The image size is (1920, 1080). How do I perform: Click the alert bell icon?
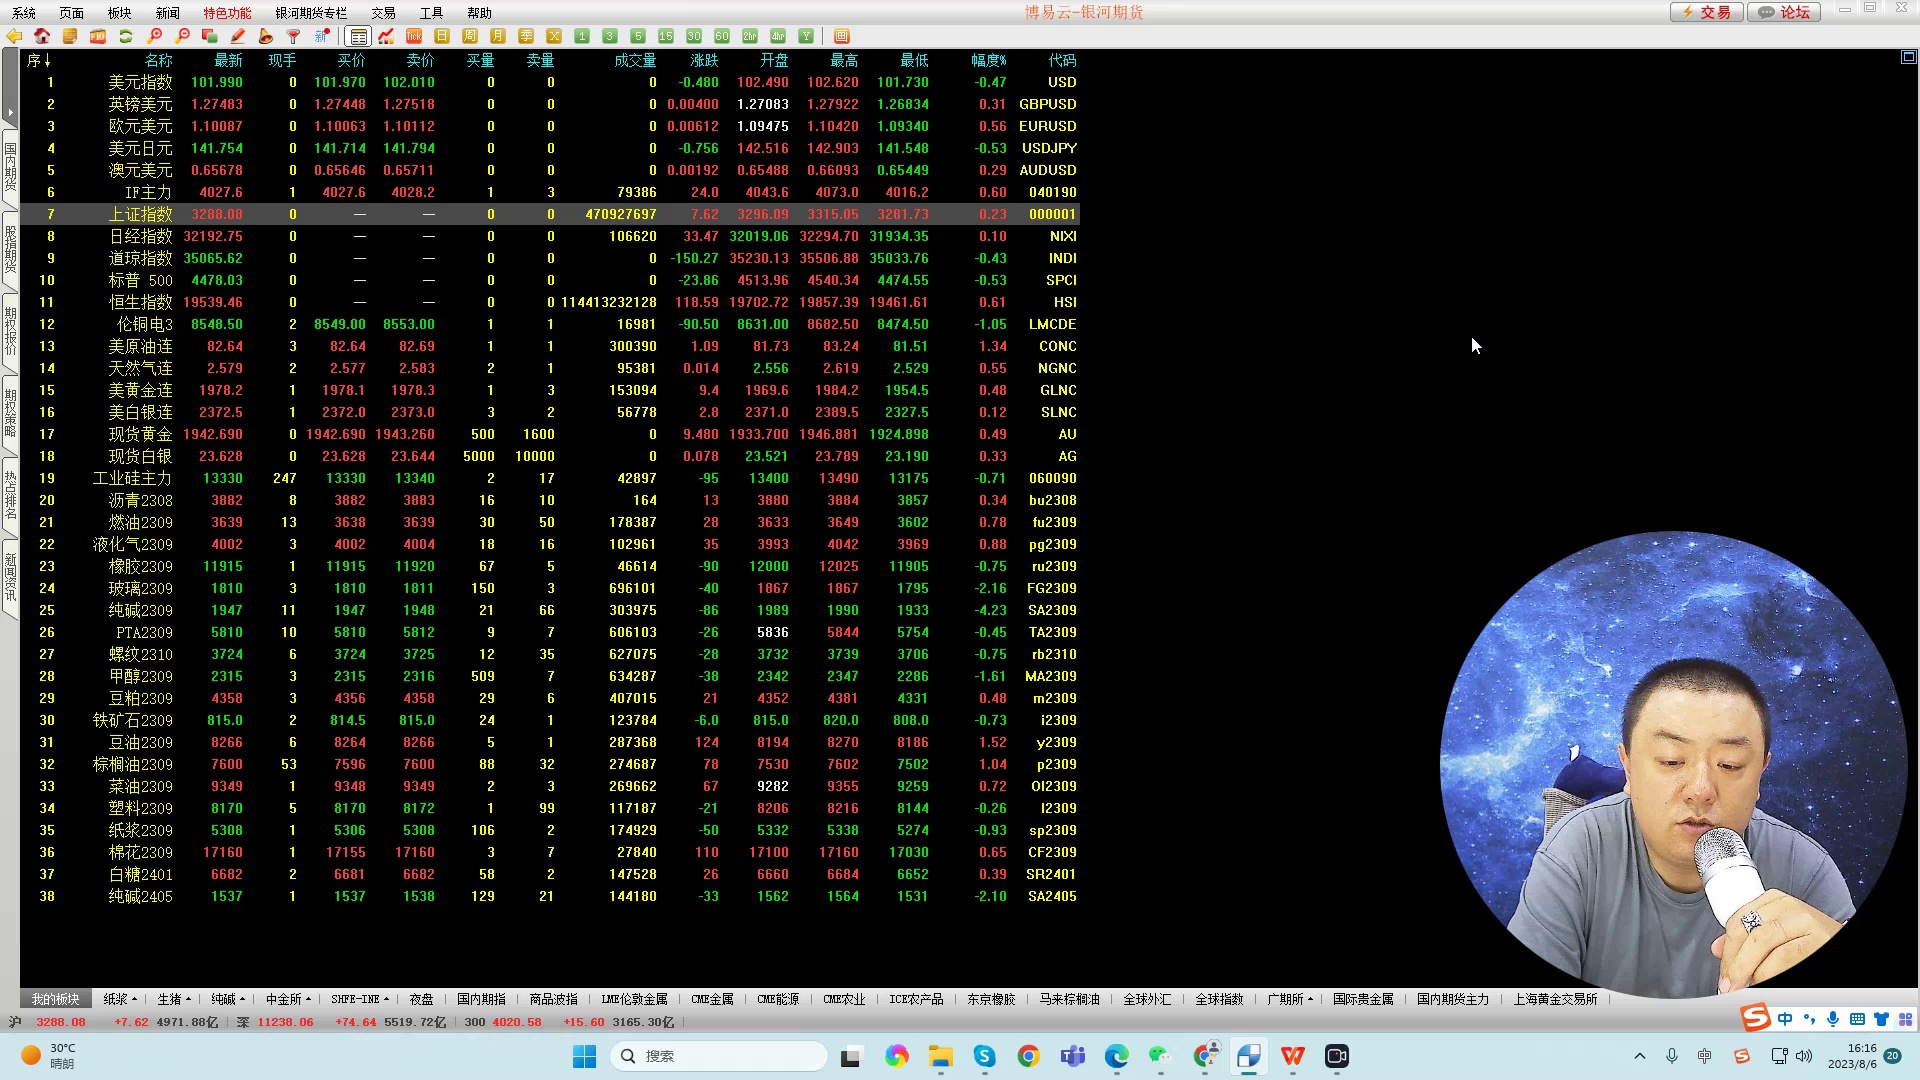(265, 36)
